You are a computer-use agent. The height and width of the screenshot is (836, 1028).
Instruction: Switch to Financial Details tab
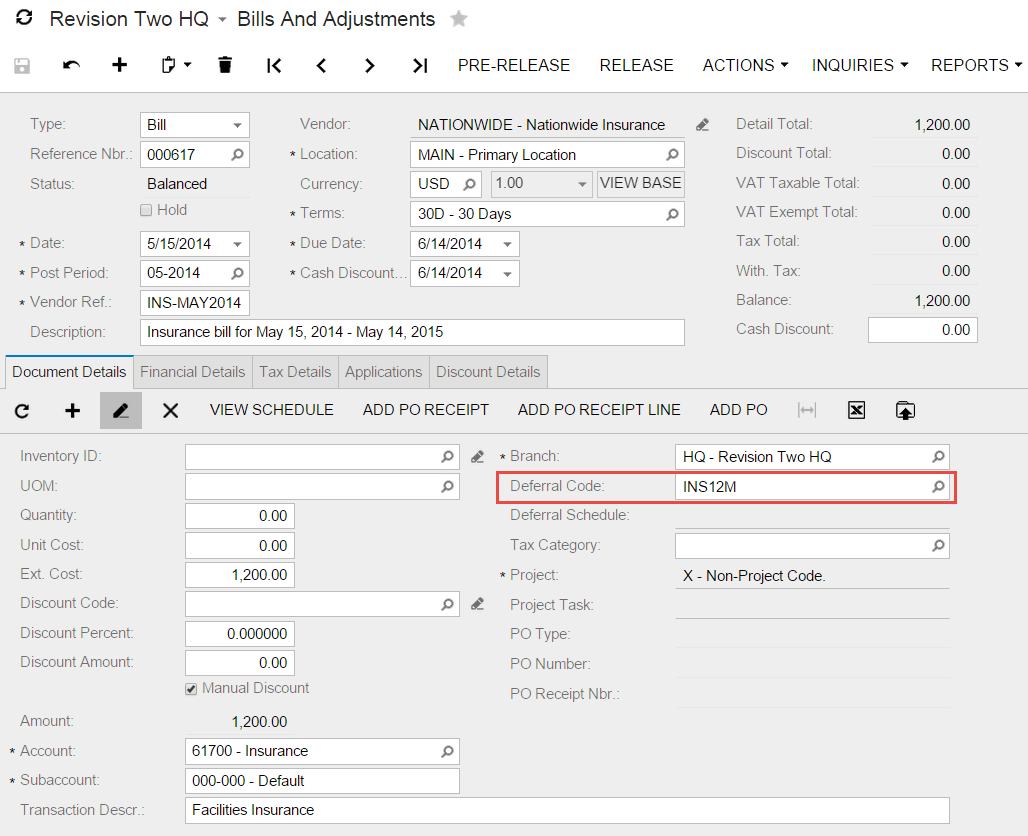click(x=193, y=372)
